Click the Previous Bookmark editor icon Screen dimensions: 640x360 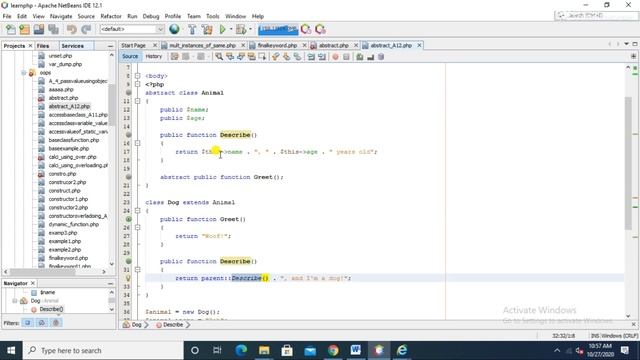tap(276, 57)
